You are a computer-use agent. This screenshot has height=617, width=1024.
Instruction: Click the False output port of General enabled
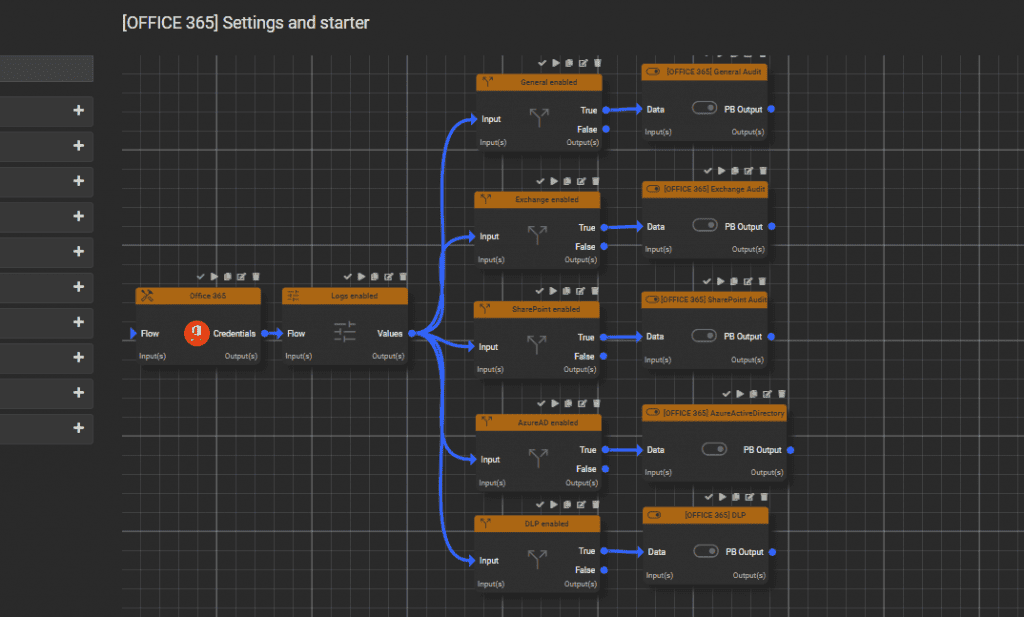[606, 129]
